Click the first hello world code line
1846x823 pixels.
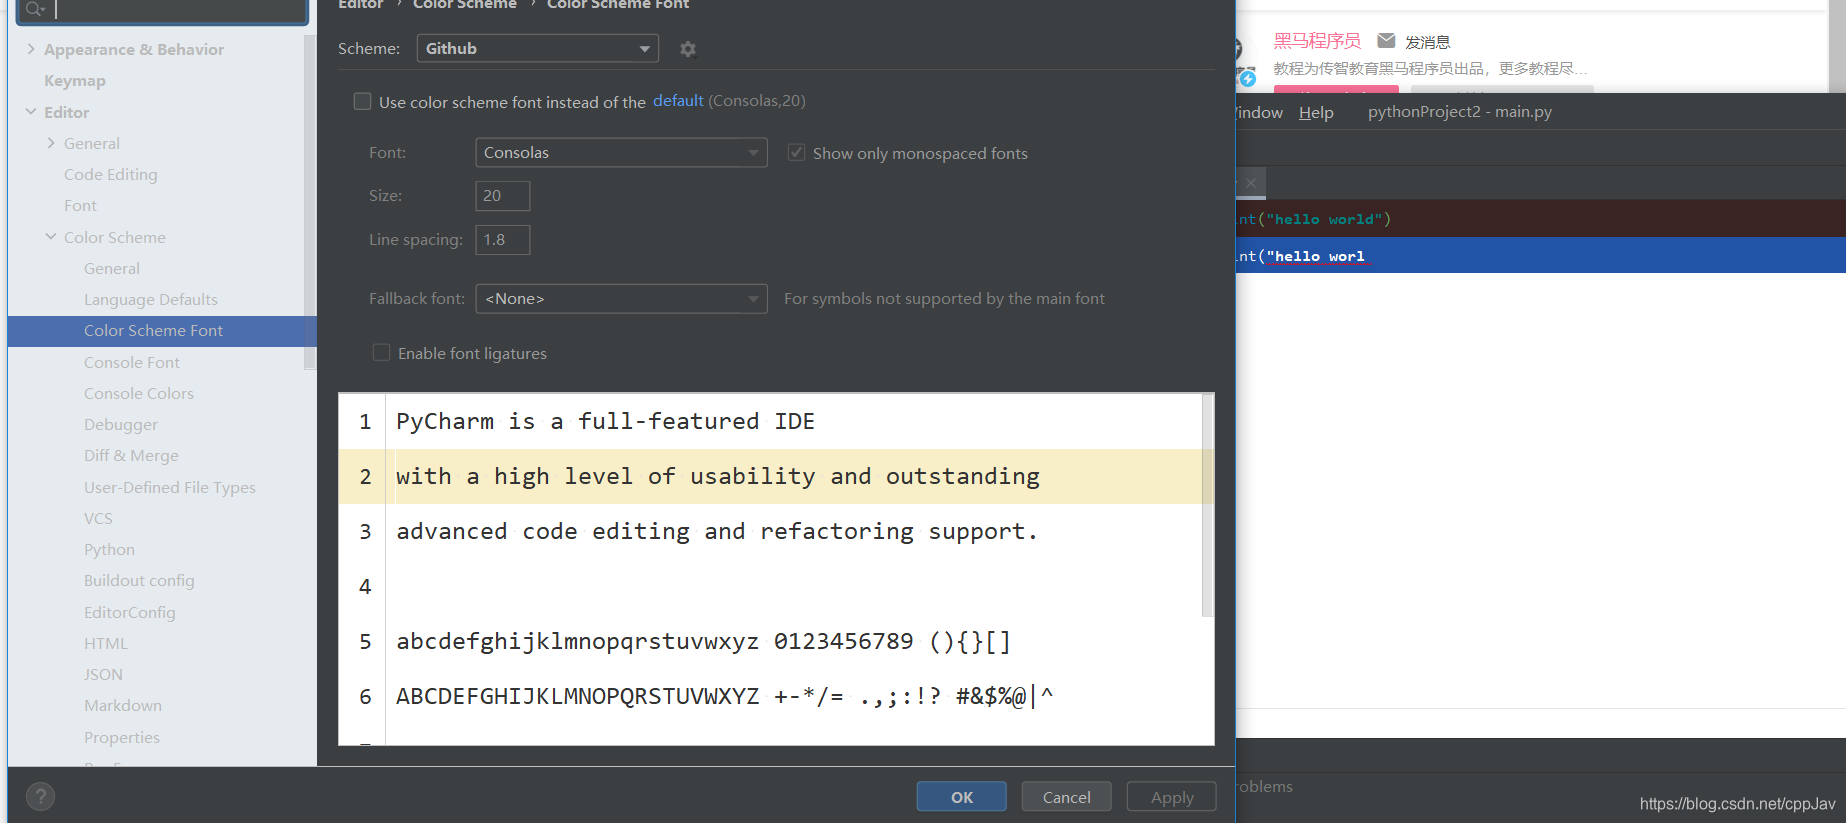coord(1314,219)
